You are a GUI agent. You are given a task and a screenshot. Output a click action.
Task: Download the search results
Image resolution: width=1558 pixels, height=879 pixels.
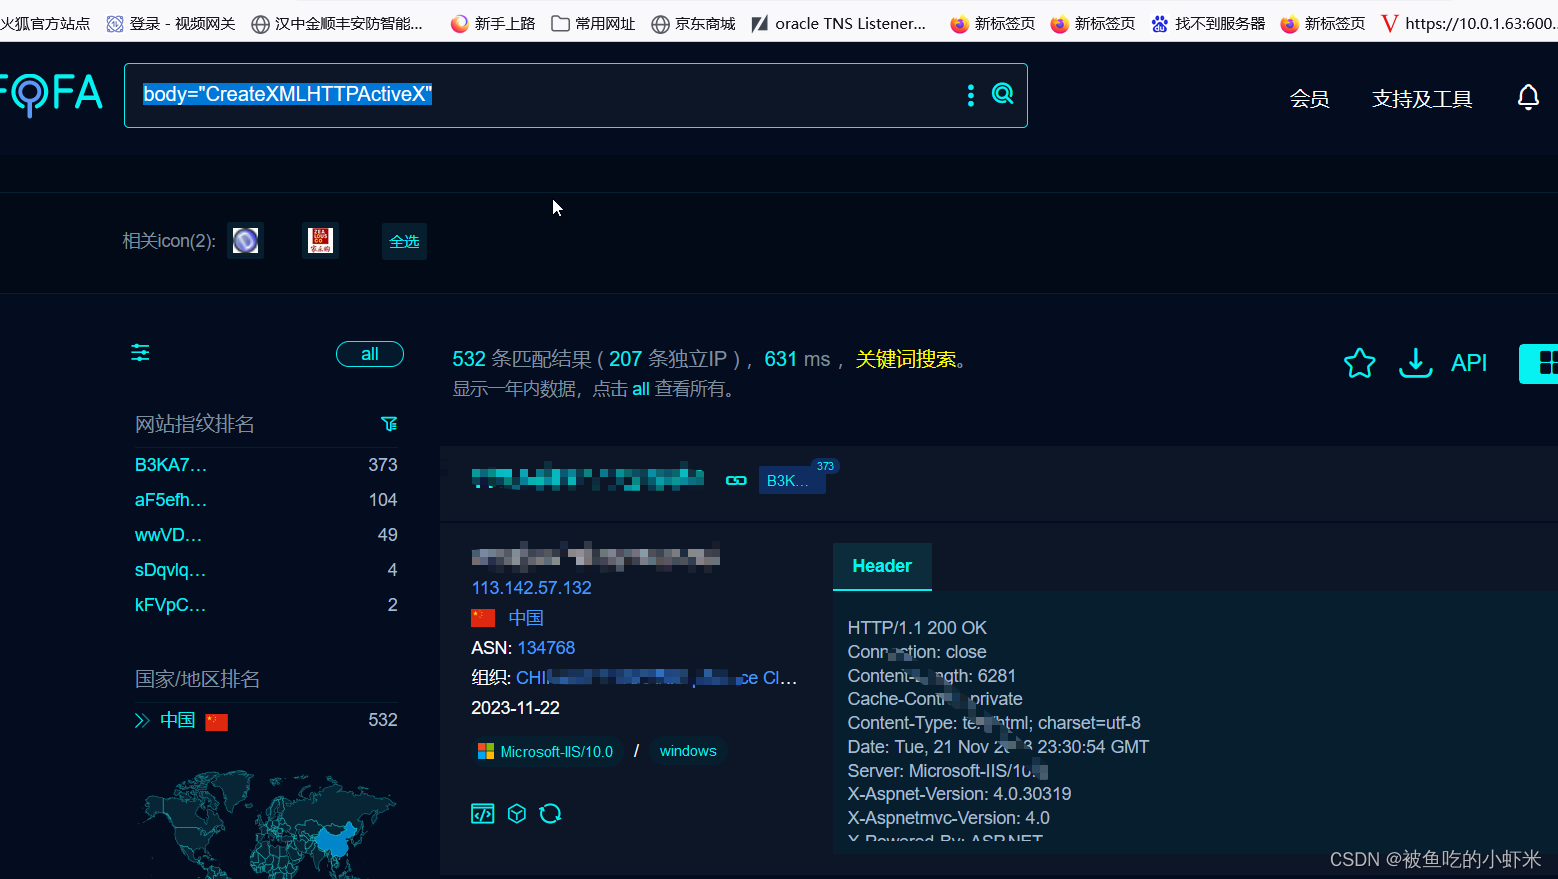click(x=1415, y=363)
